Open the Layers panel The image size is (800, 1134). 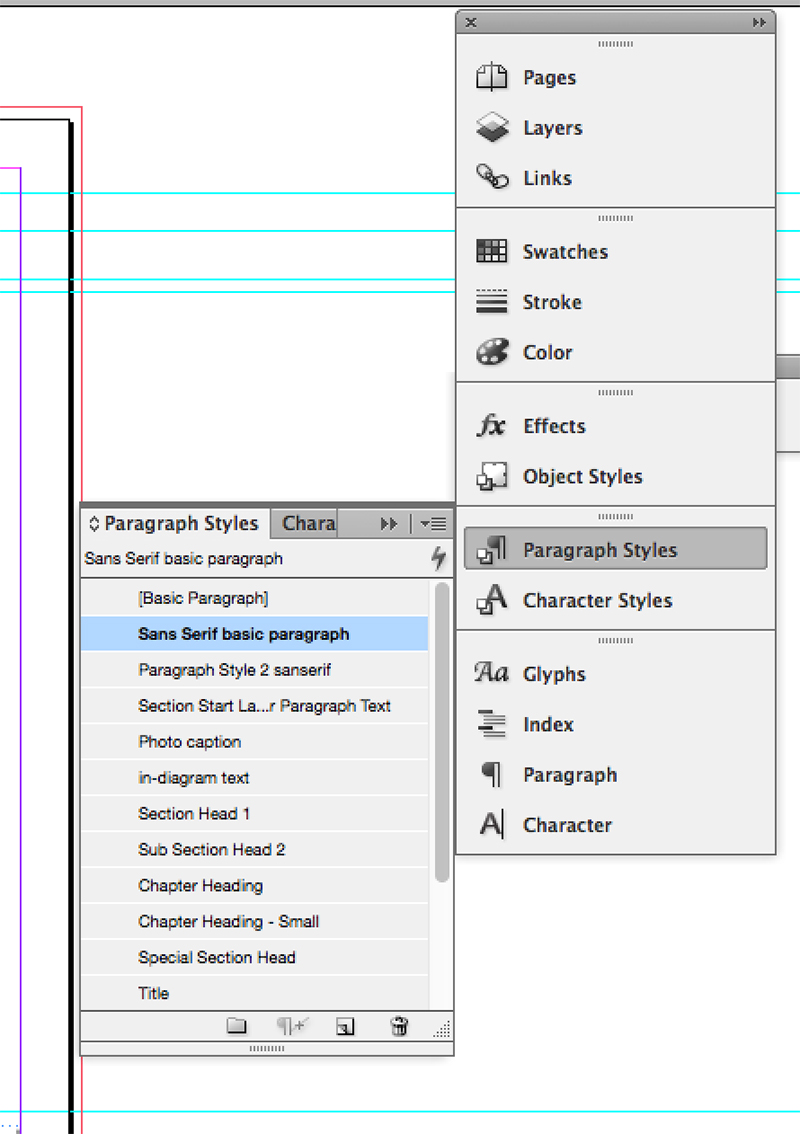[551, 128]
